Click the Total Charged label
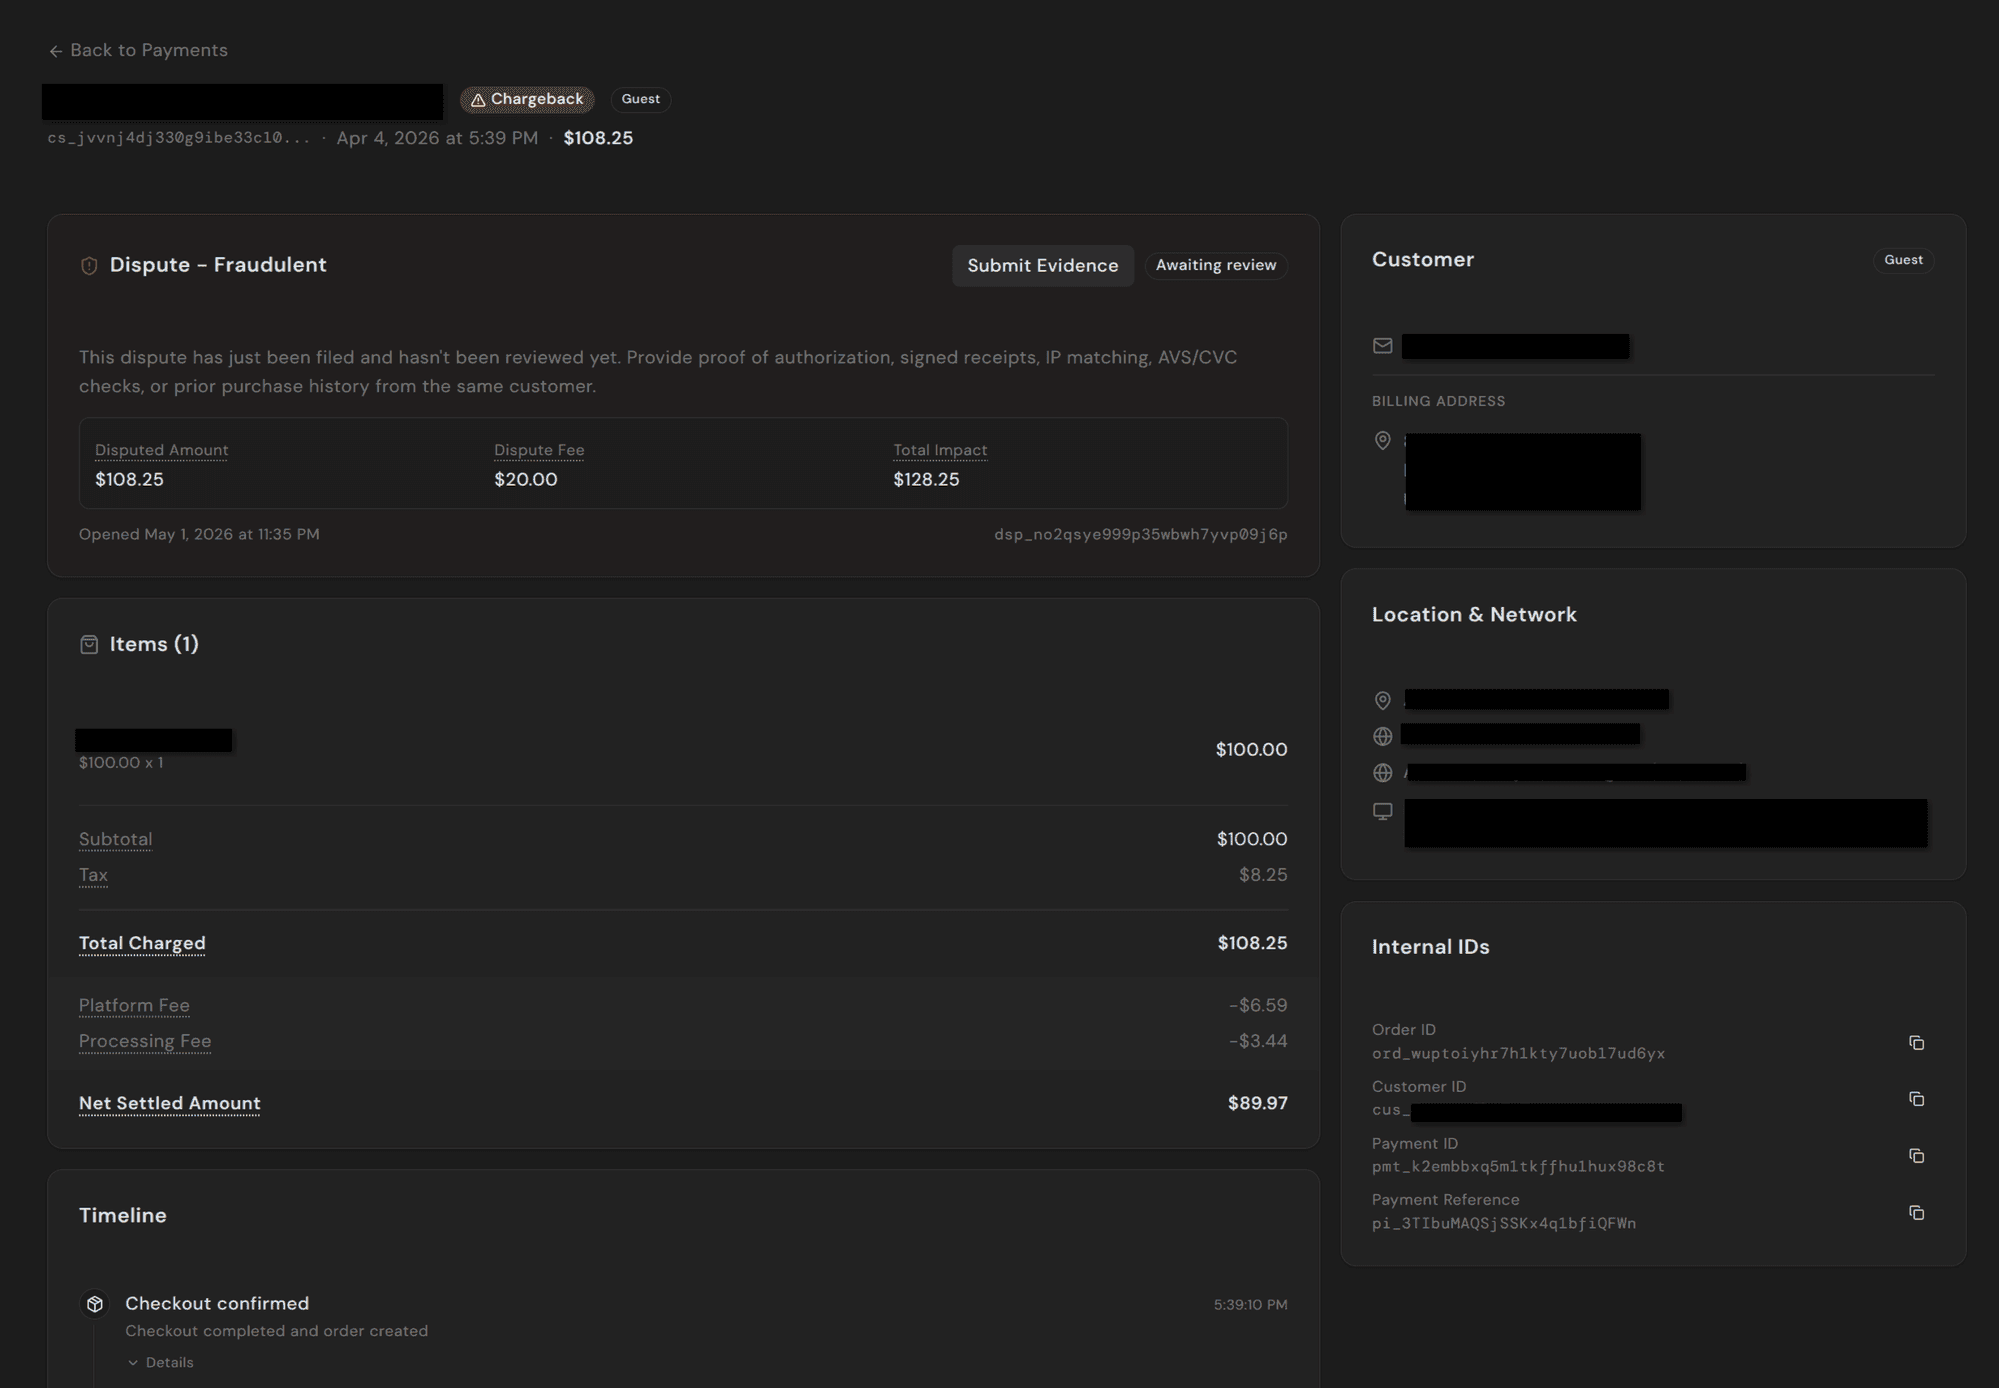 (142, 943)
